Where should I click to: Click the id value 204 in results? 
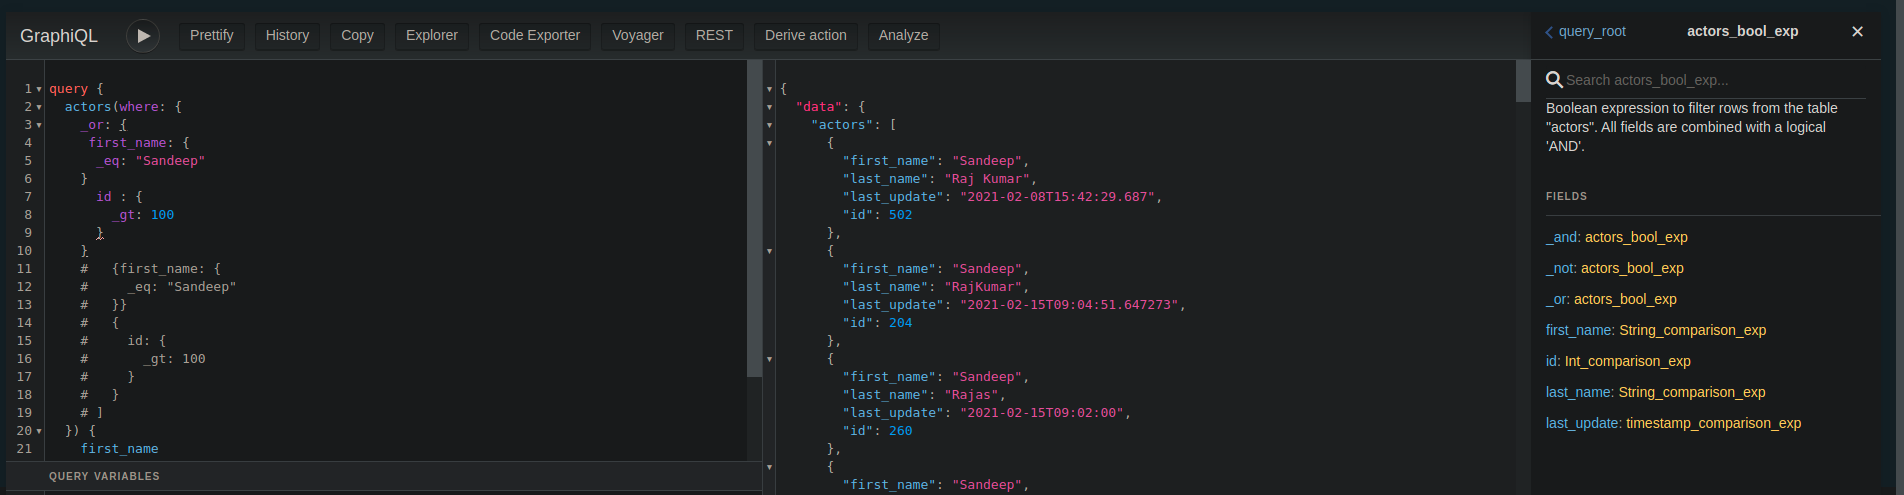(900, 323)
